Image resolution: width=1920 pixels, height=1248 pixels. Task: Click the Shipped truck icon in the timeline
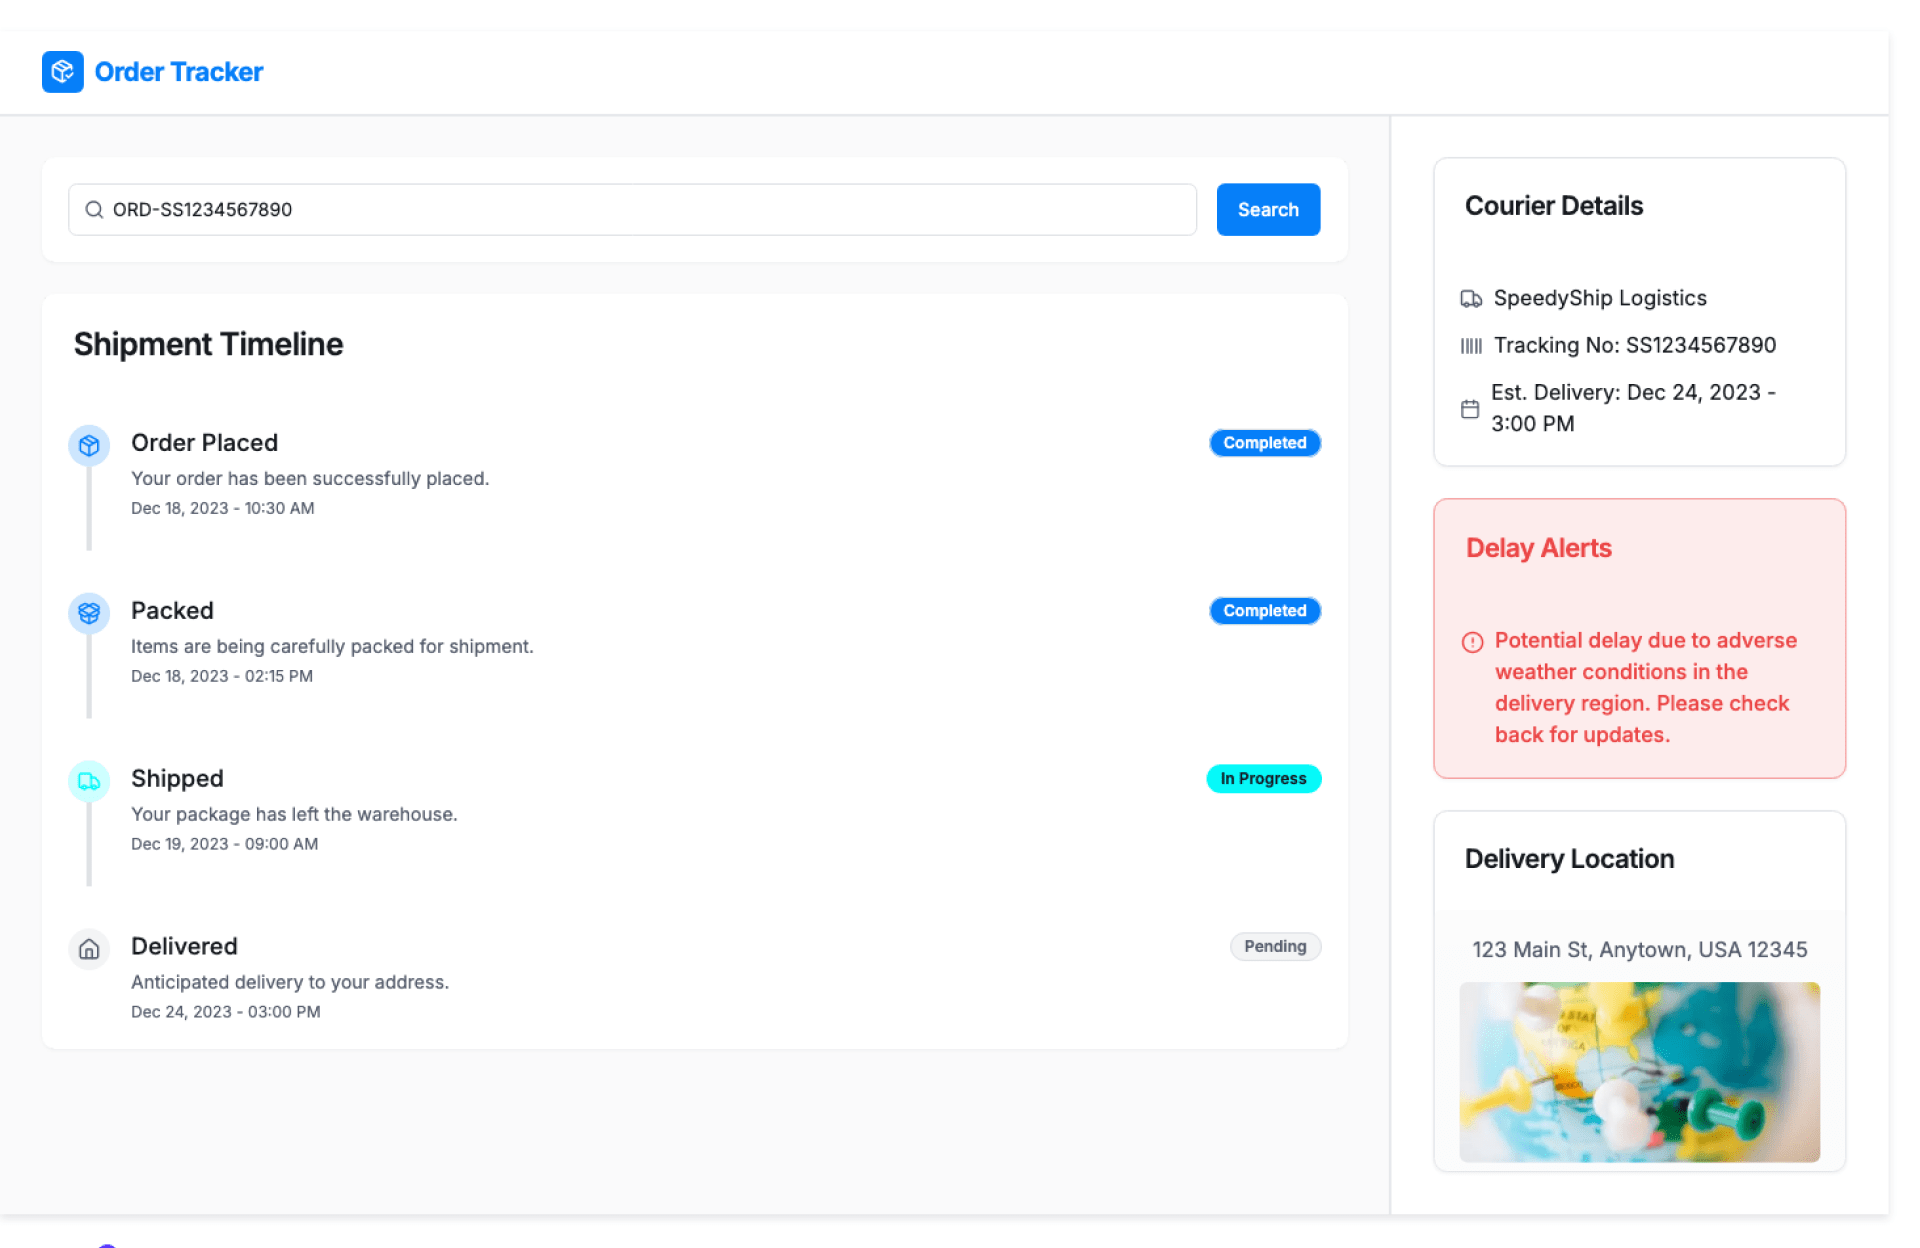tap(89, 781)
